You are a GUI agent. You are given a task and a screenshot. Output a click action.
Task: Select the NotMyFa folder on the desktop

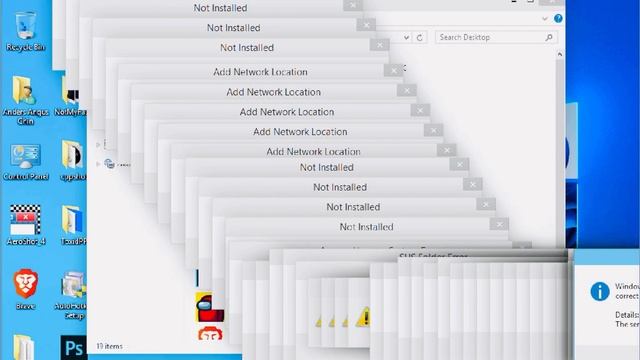72,96
